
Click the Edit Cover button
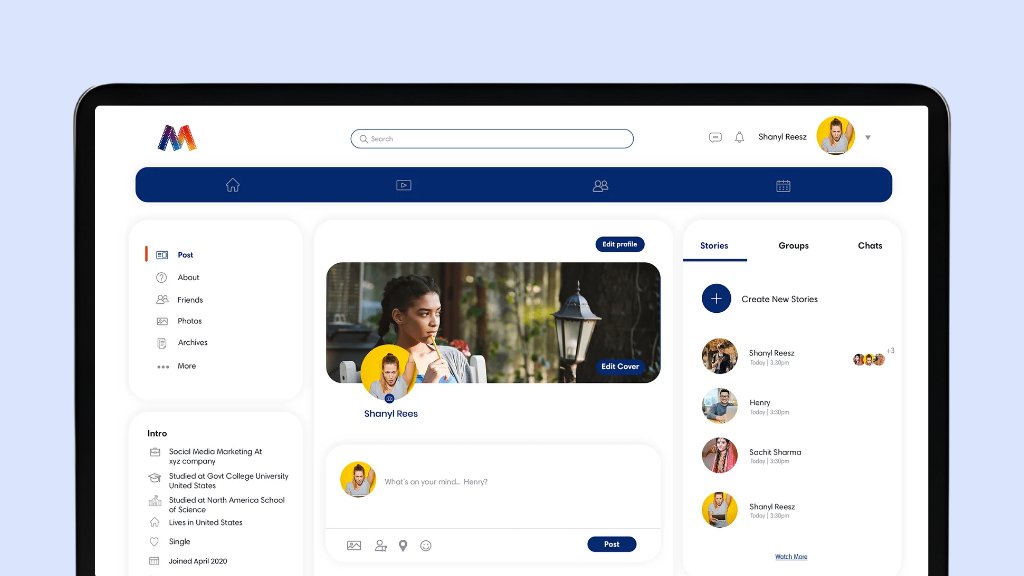coord(620,367)
